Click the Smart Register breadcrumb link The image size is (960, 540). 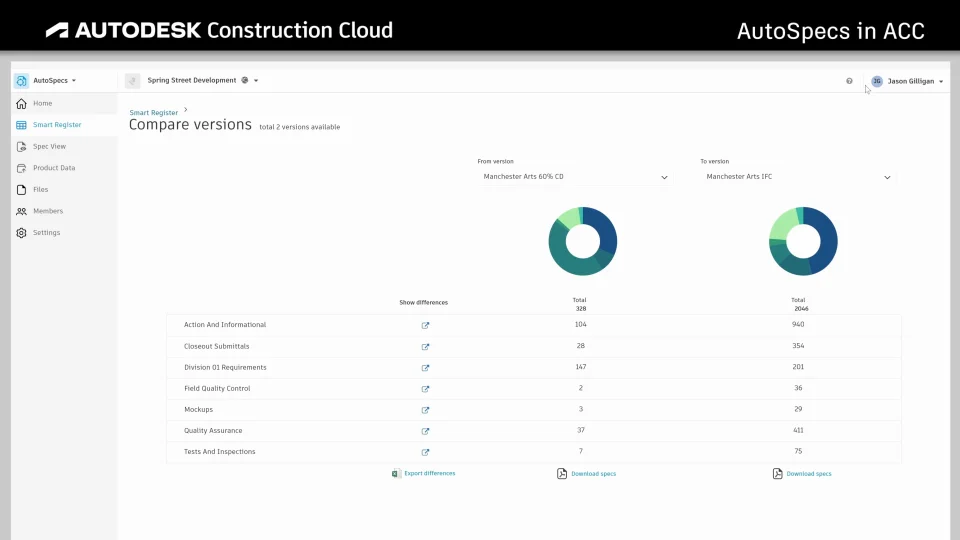click(153, 113)
